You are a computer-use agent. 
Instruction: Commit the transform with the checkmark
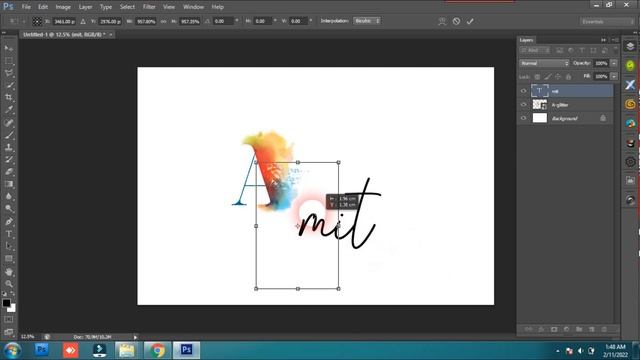(x=470, y=21)
